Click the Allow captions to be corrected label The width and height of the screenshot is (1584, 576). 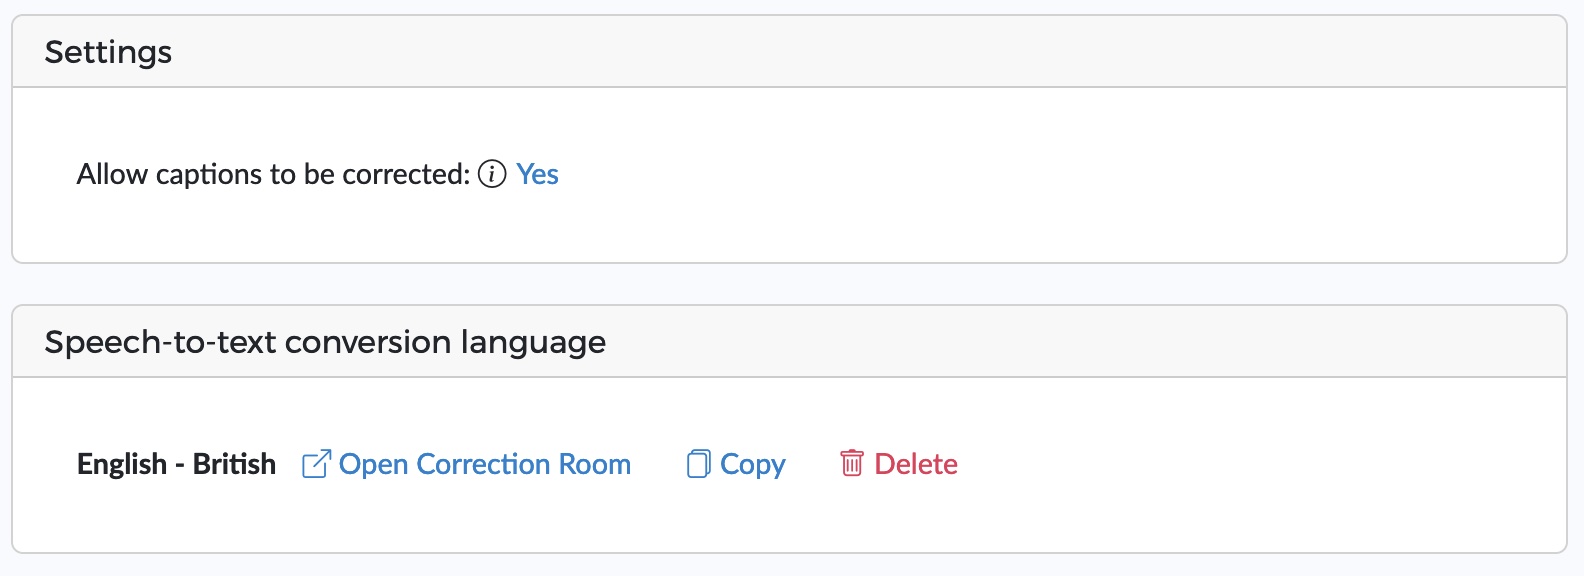coord(273,174)
